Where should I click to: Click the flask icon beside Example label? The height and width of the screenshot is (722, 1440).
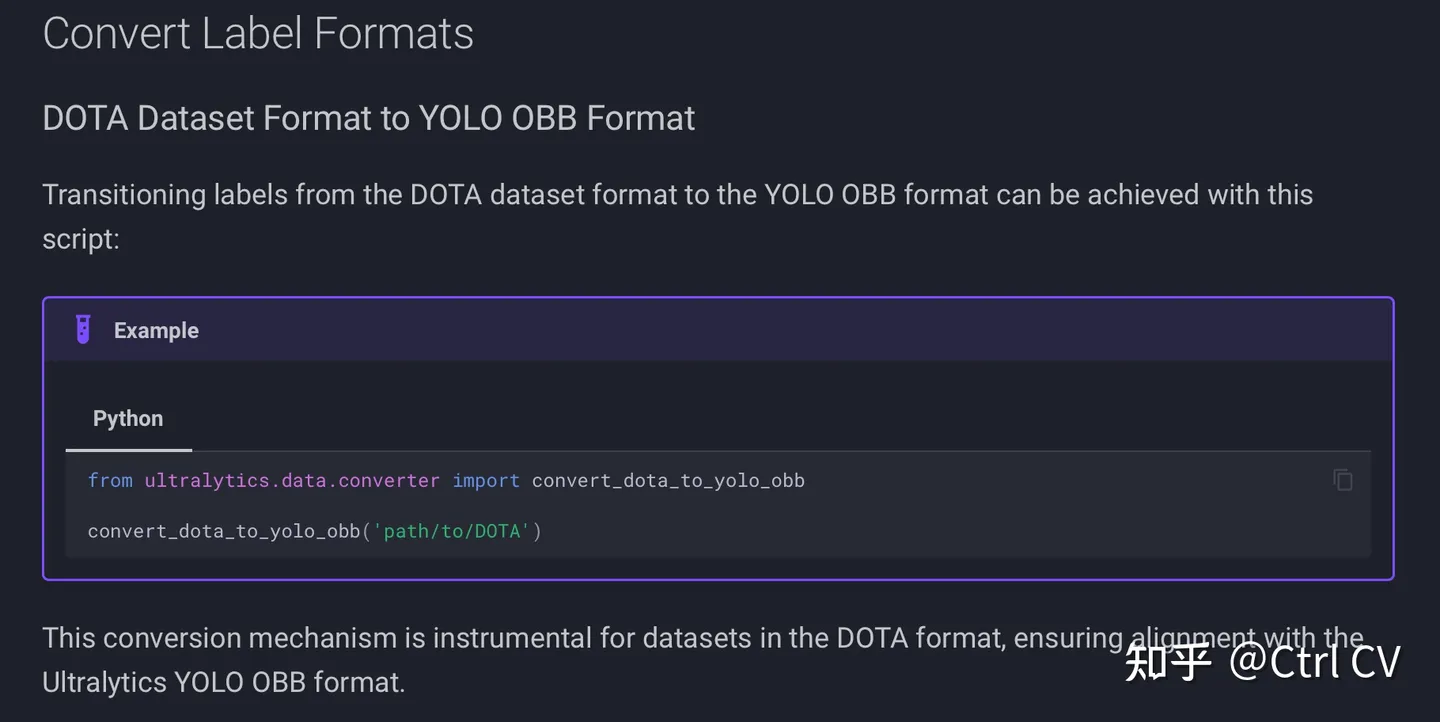click(82, 328)
